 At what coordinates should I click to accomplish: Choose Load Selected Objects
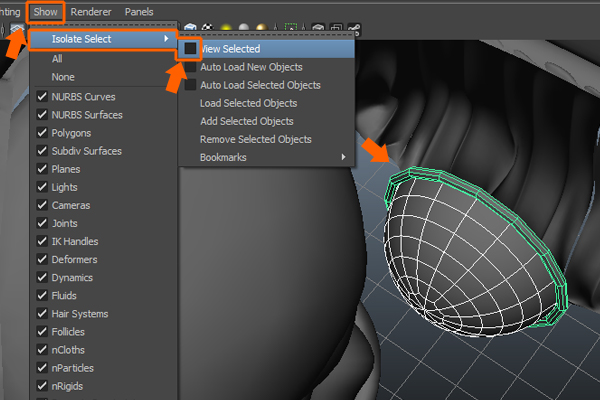[x=248, y=103]
